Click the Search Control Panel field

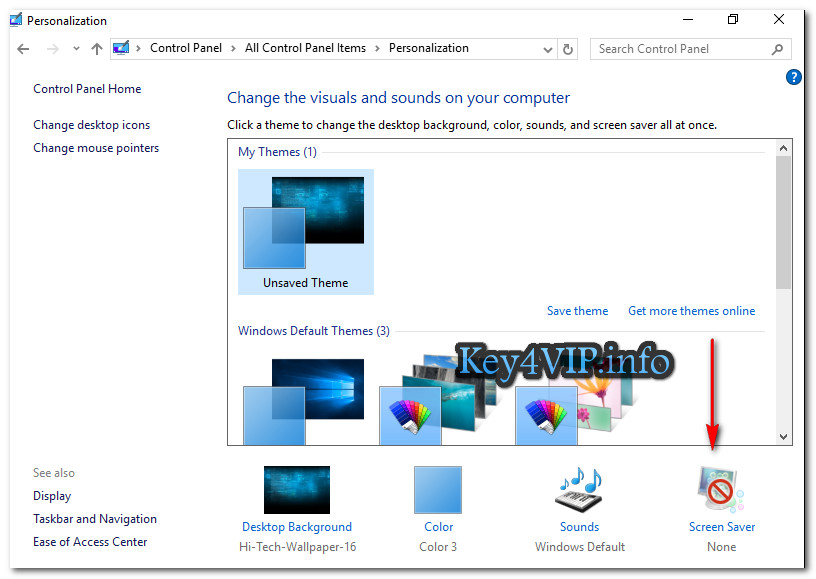tap(691, 49)
